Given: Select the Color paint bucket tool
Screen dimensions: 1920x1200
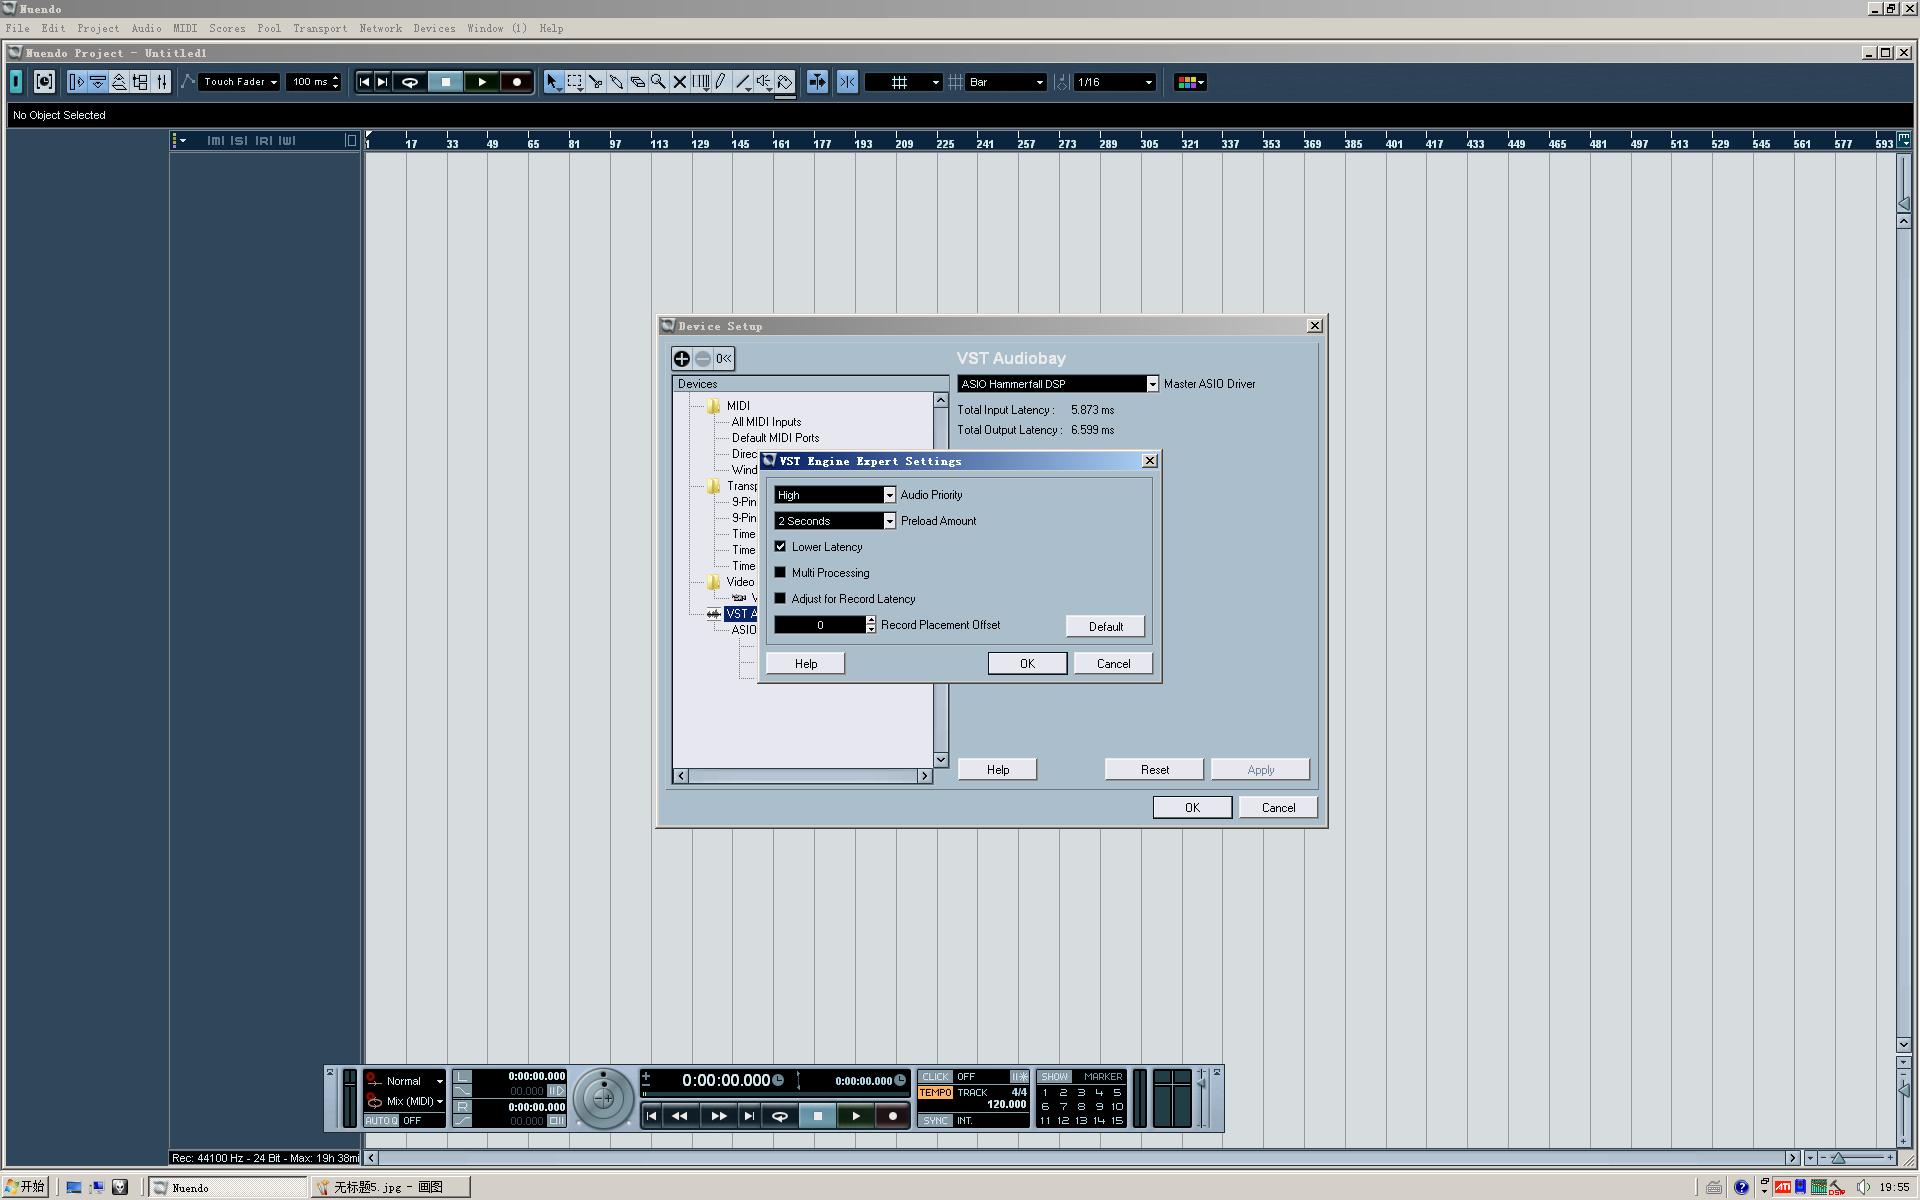Looking at the screenshot, I should click(x=785, y=82).
